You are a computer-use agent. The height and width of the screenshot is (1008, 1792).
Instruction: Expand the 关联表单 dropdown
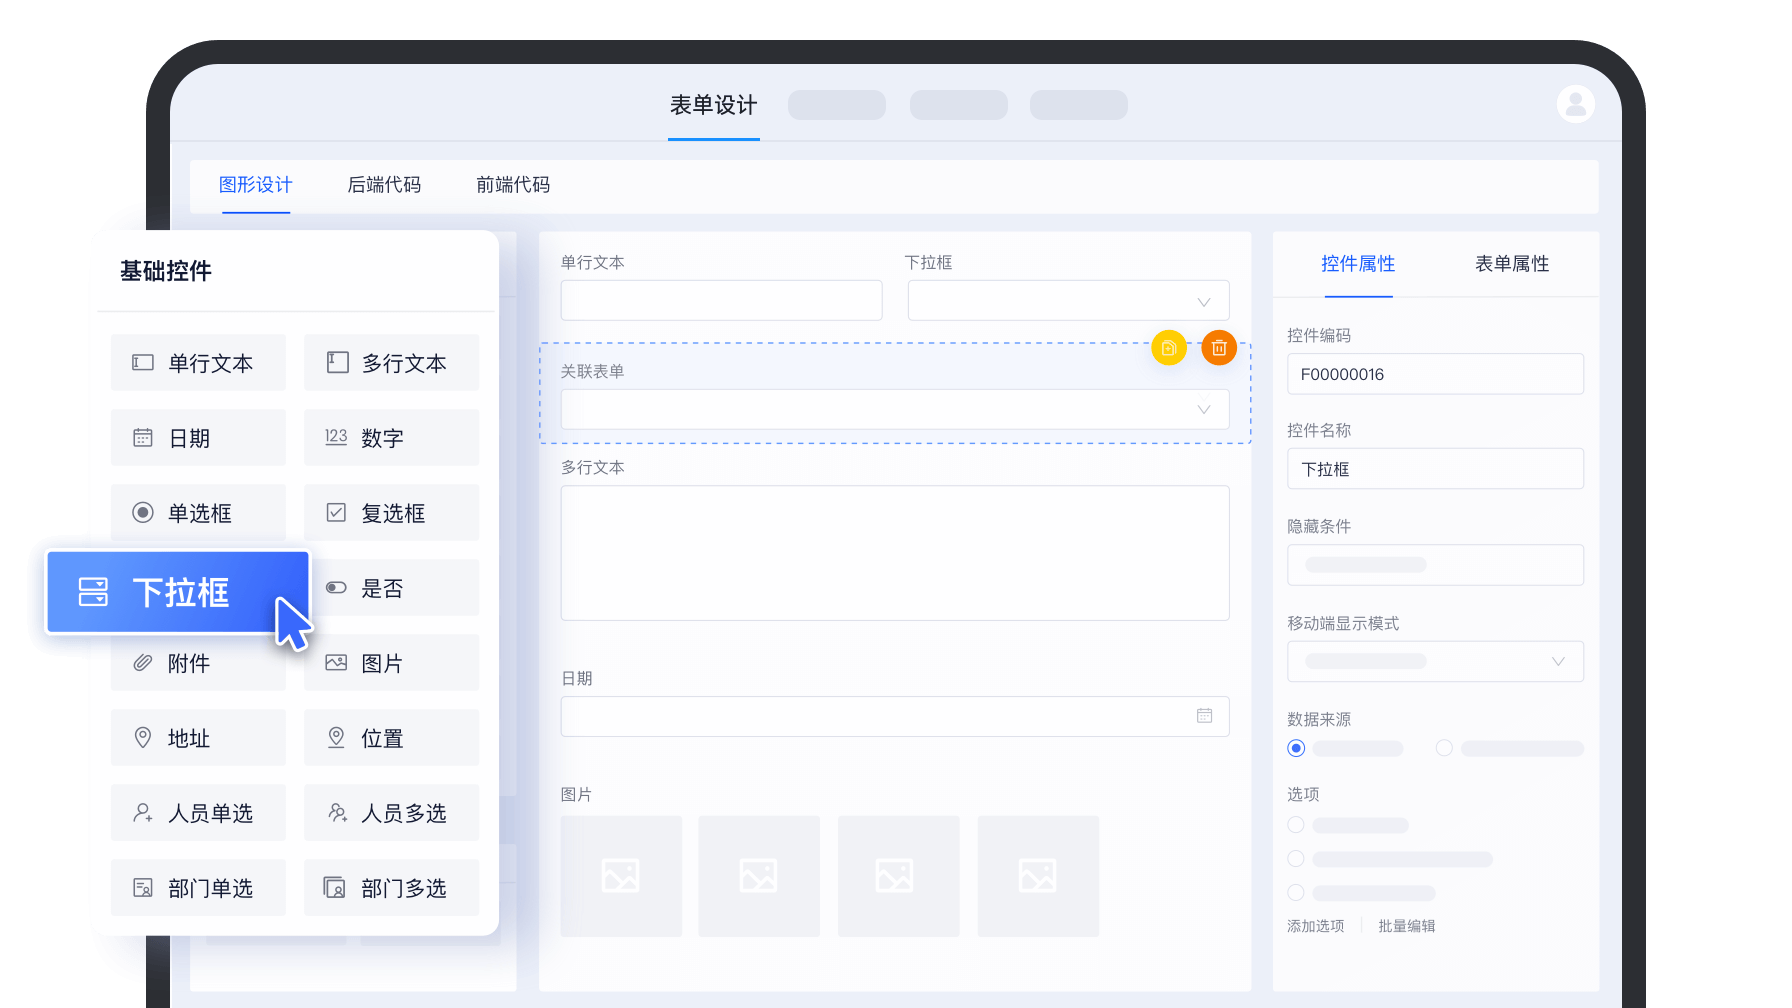(1203, 410)
